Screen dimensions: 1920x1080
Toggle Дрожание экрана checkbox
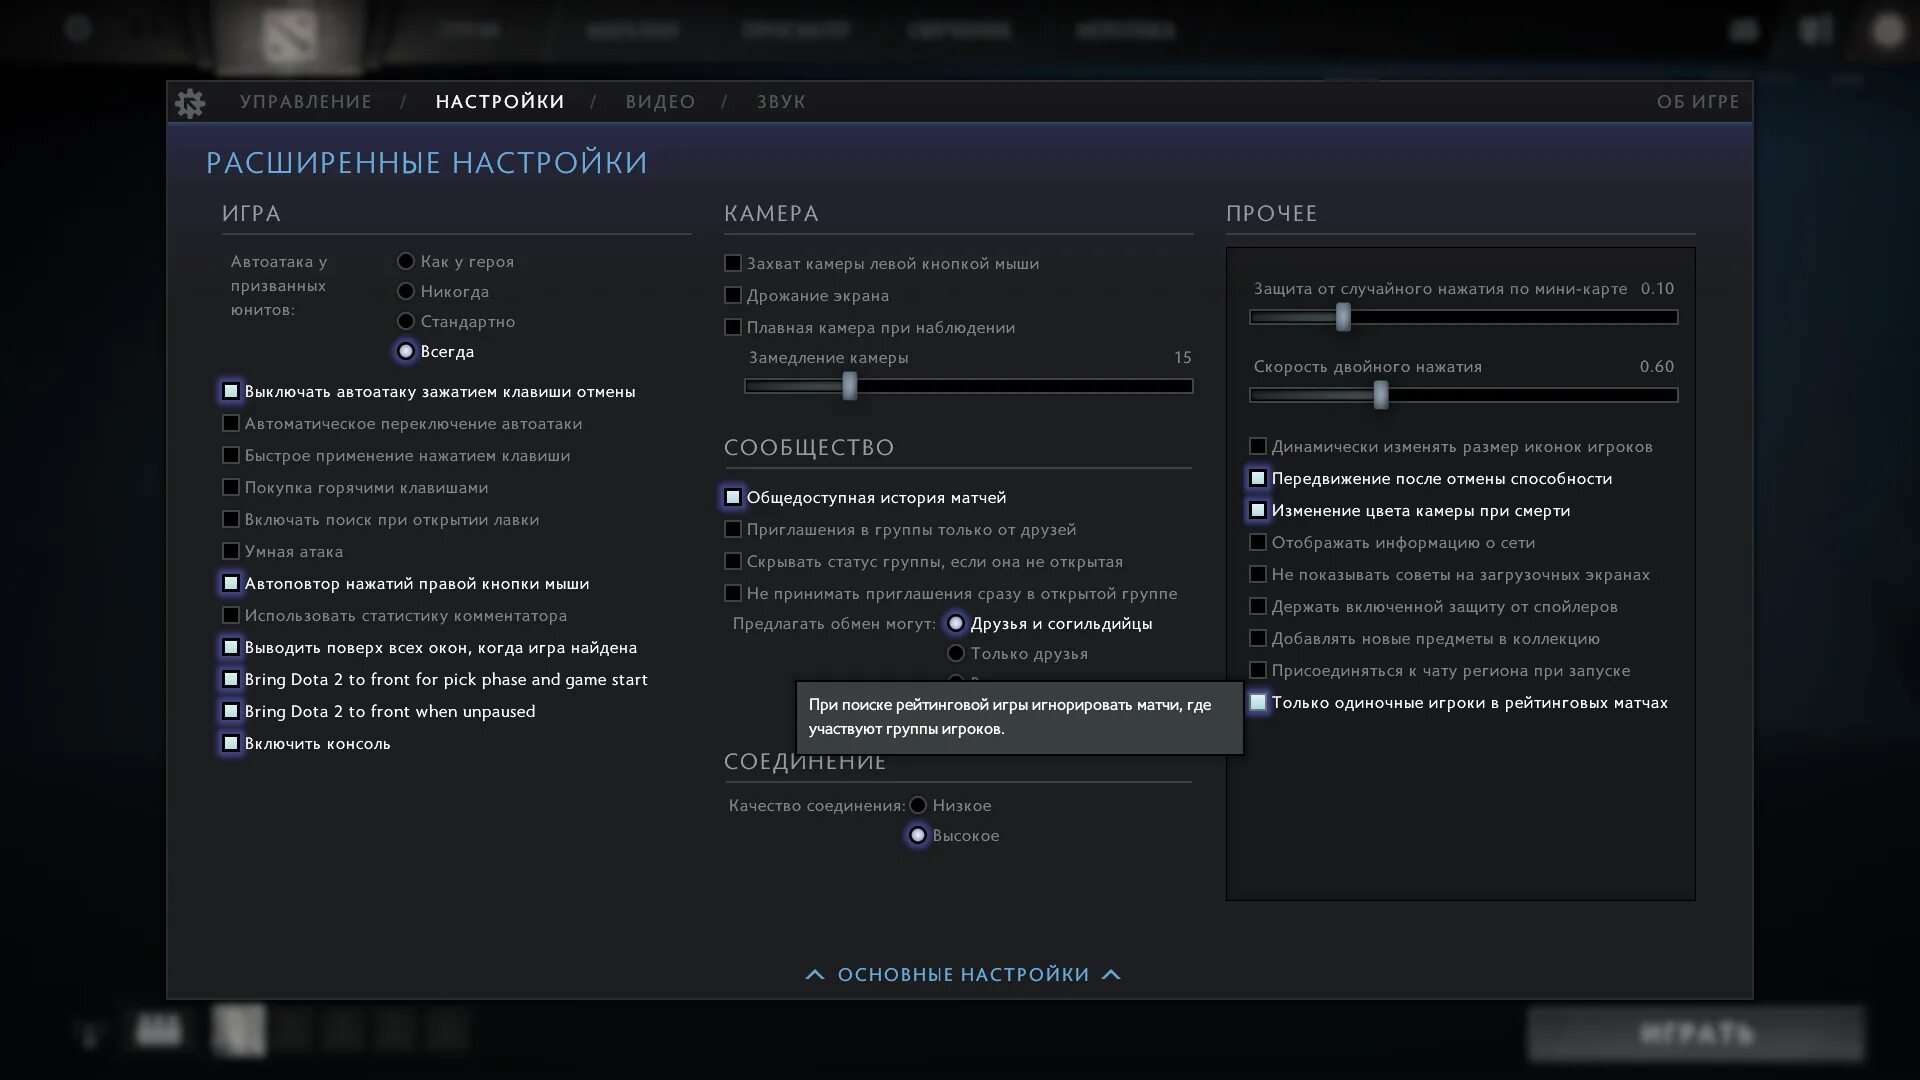[x=733, y=295]
